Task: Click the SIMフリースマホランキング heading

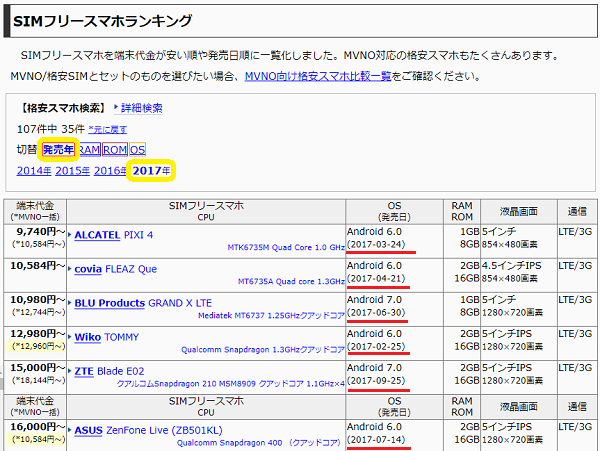Action: [x=102, y=21]
